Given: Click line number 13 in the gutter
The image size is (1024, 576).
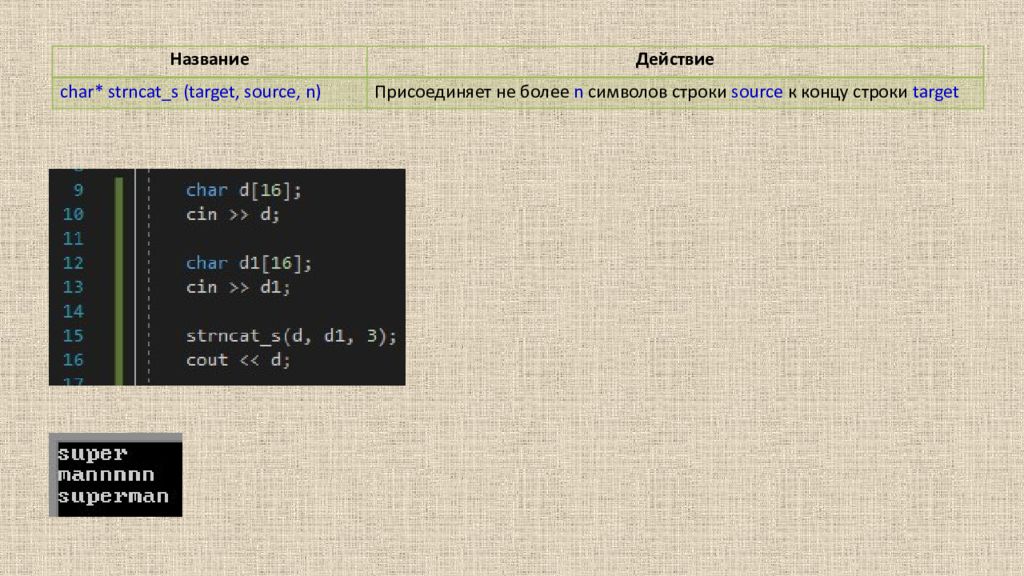Looking at the screenshot, I should pos(73,287).
